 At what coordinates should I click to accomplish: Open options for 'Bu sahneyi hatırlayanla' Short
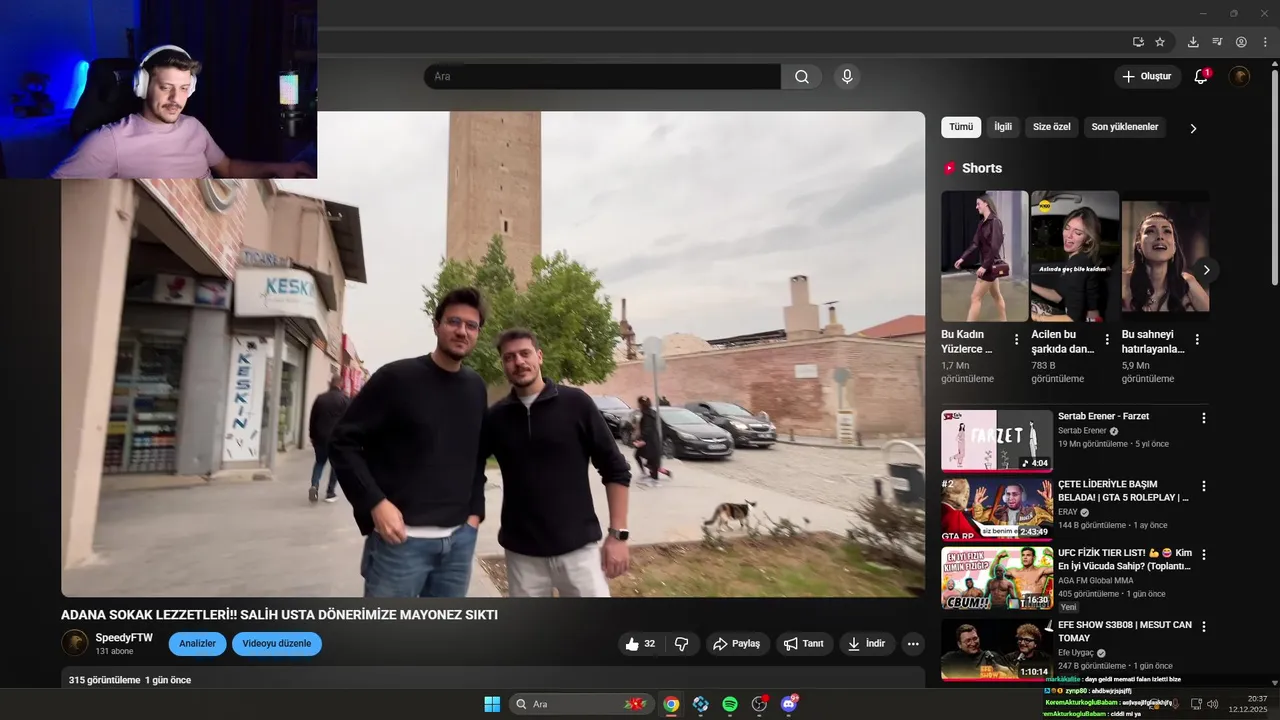1197,340
